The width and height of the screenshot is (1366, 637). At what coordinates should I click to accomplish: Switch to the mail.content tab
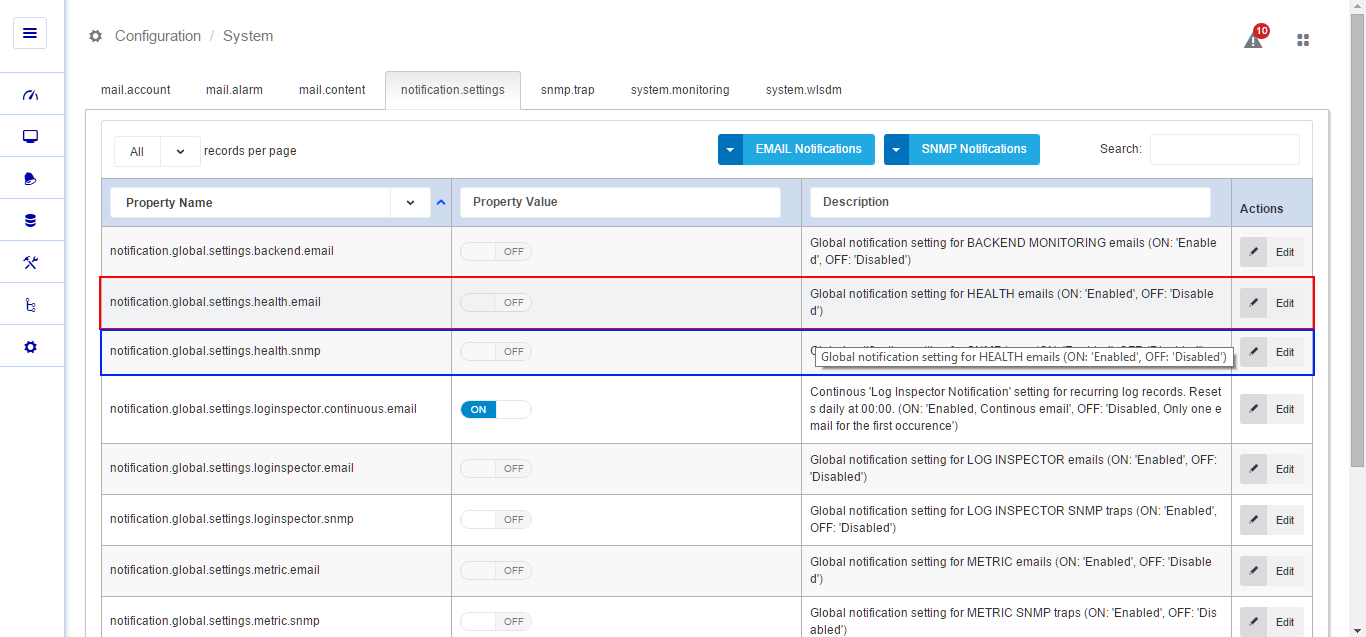pos(332,90)
